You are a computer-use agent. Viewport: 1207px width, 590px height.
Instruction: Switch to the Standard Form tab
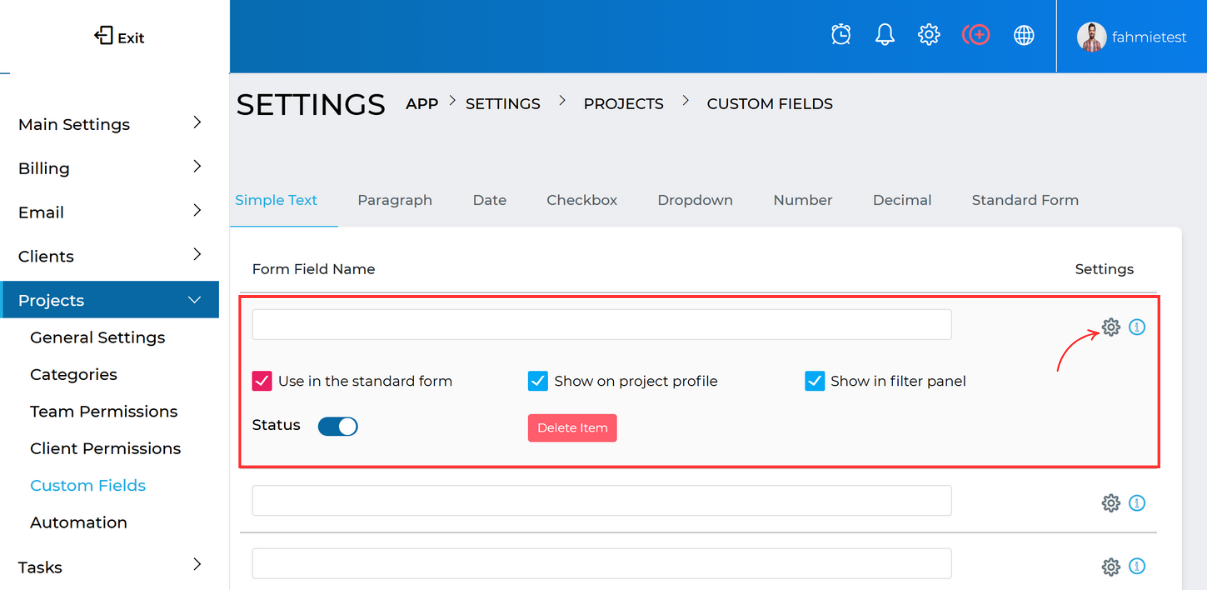point(1025,200)
